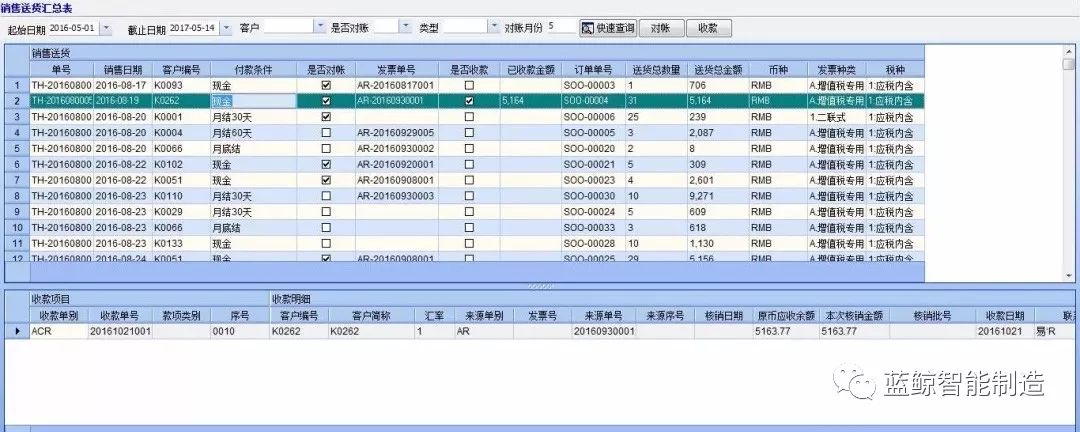Image resolution: width=1080 pixels, height=432 pixels.
Task: Enable 是否收款 checkbox for order SOO-00023
Action: tap(469, 178)
